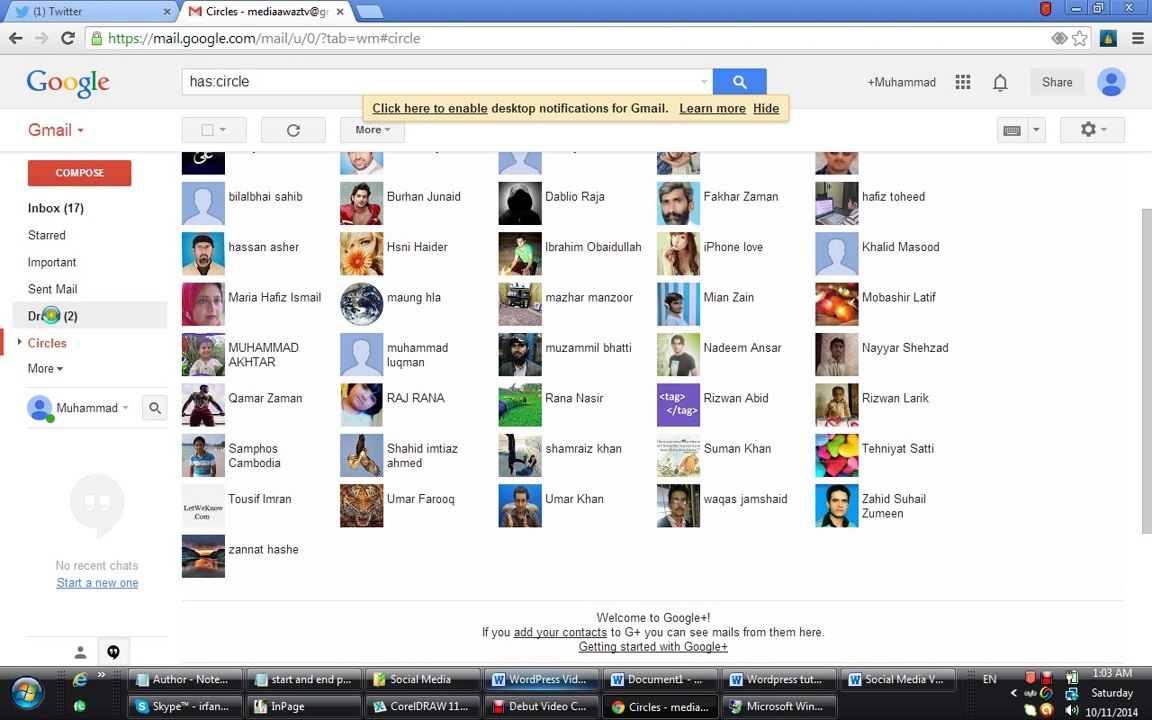The height and width of the screenshot is (720, 1152).
Task: Open Burhan Junaid's profile photo
Action: [x=361, y=204]
